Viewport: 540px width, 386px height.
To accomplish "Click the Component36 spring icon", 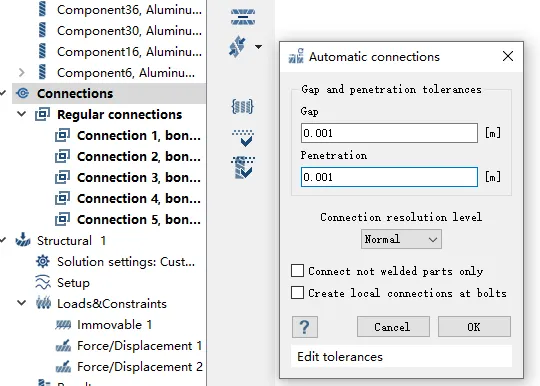I will point(42,9).
